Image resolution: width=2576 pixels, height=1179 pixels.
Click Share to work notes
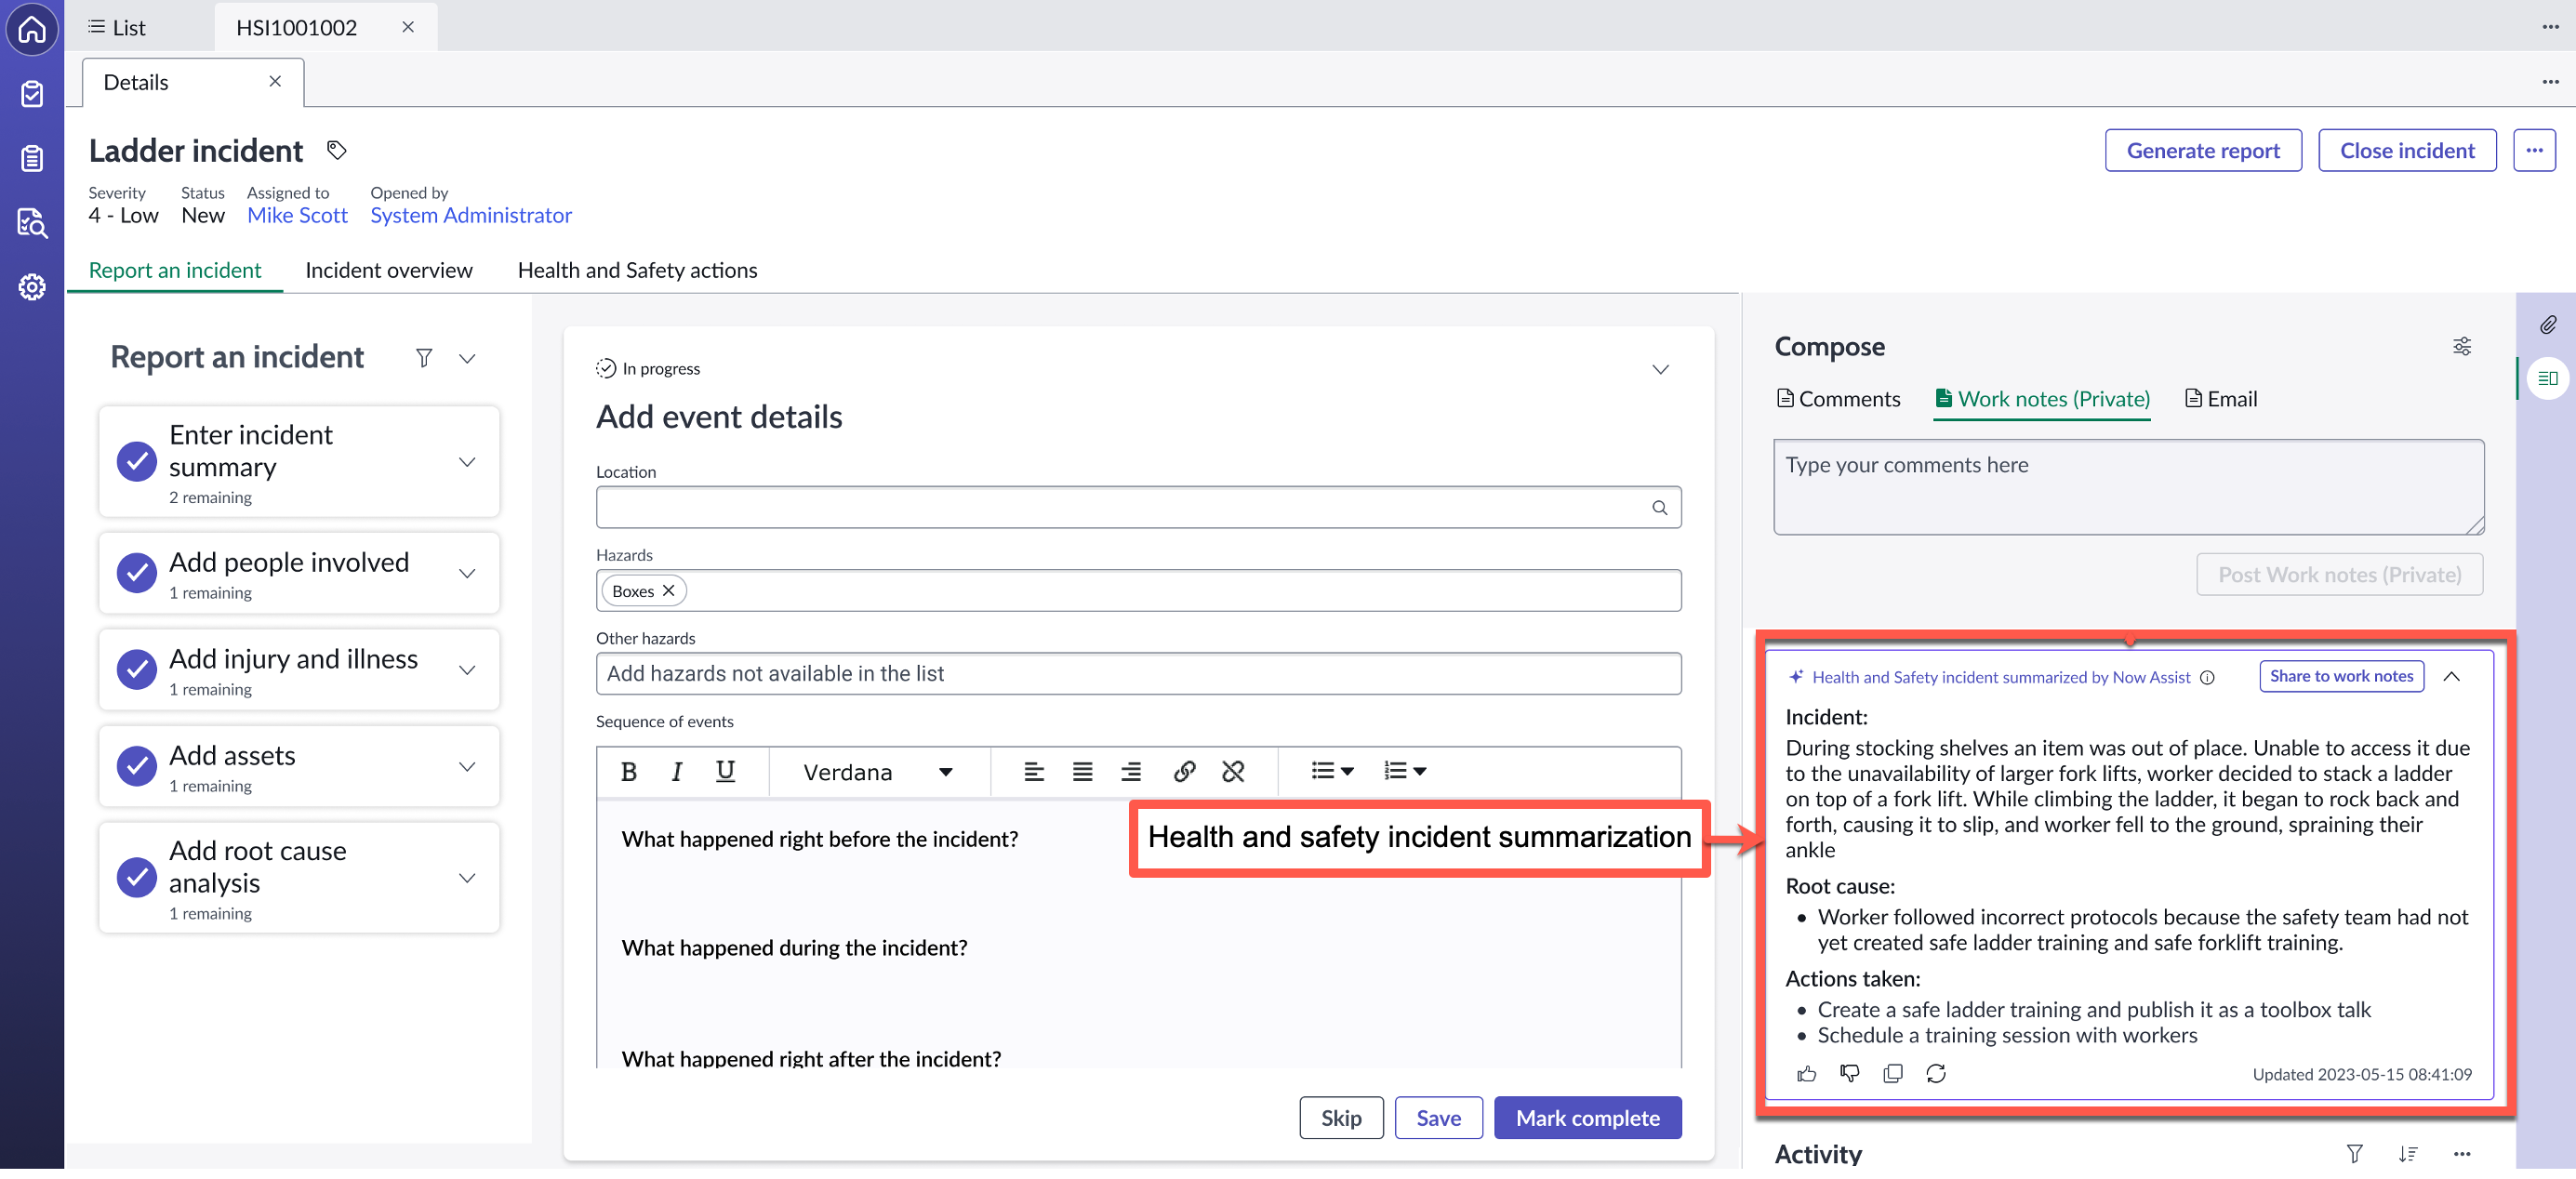tap(2341, 676)
